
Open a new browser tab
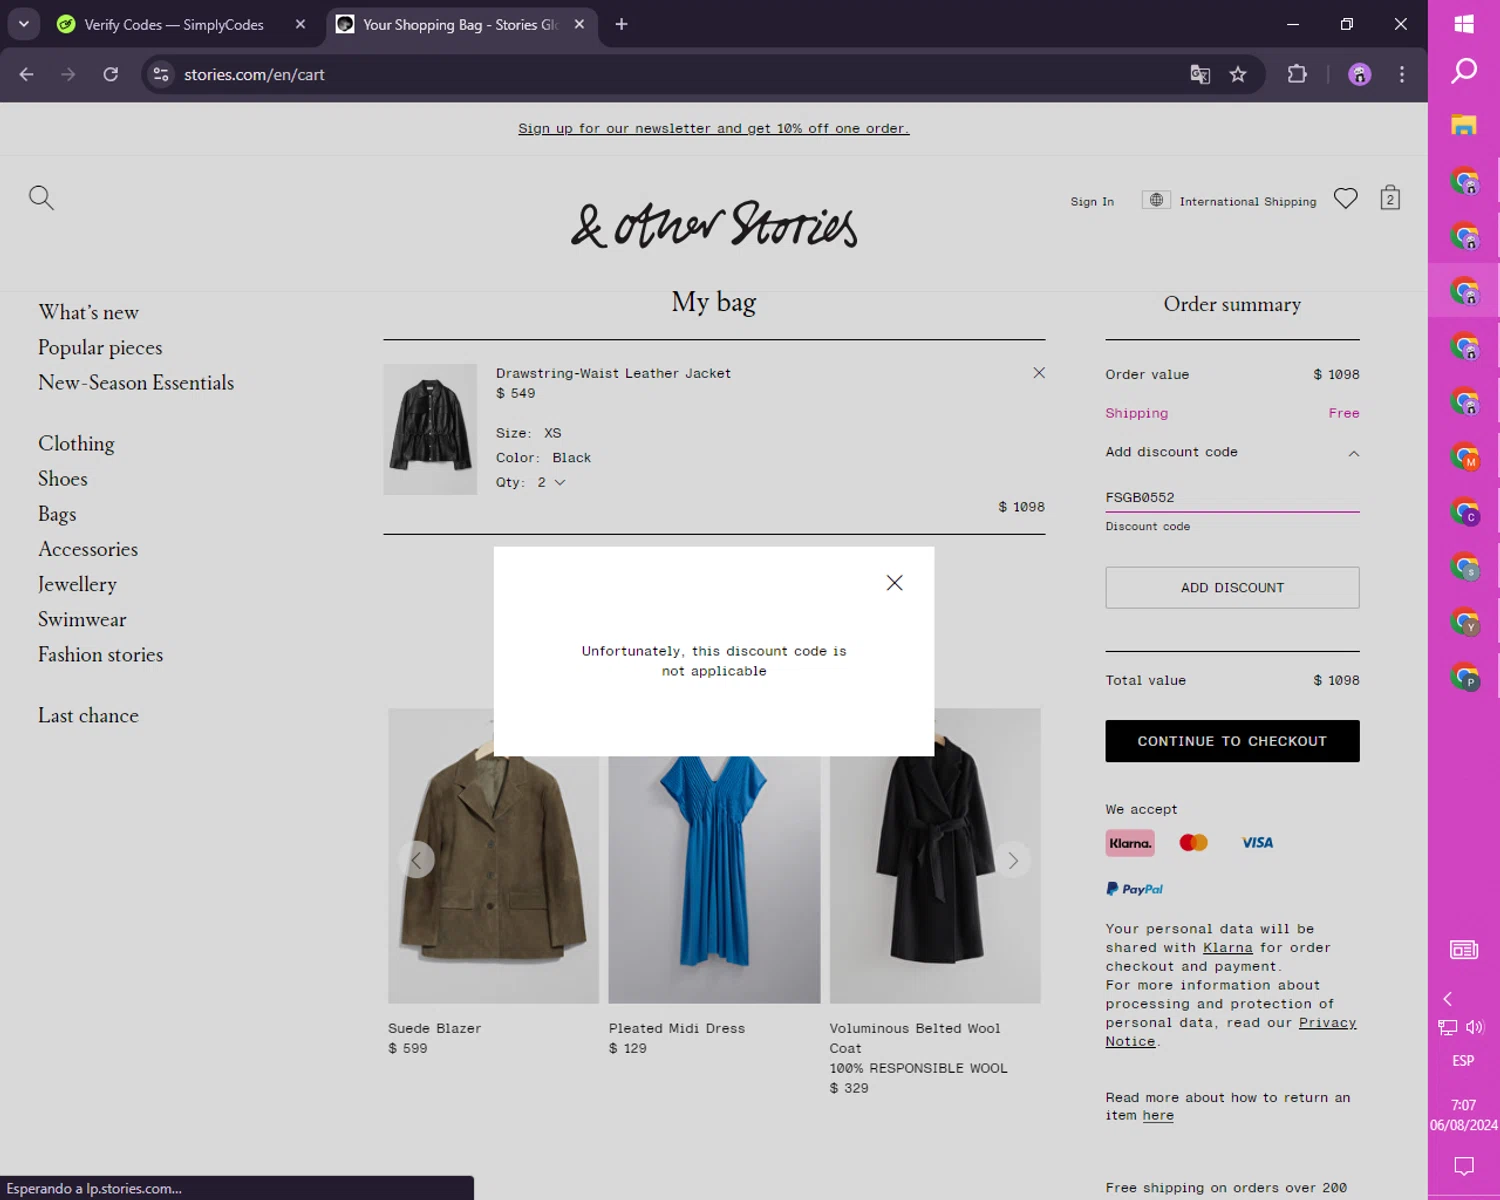(x=621, y=24)
